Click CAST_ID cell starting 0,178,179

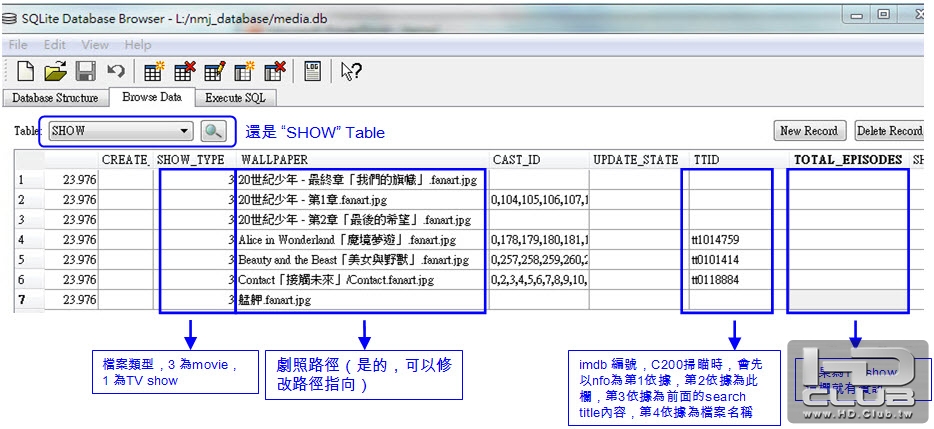click(539, 240)
